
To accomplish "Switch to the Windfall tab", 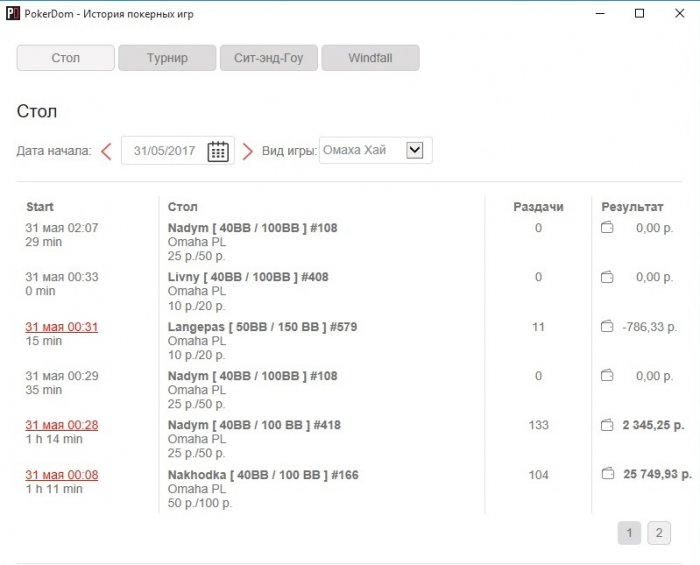I will [x=371, y=58].
